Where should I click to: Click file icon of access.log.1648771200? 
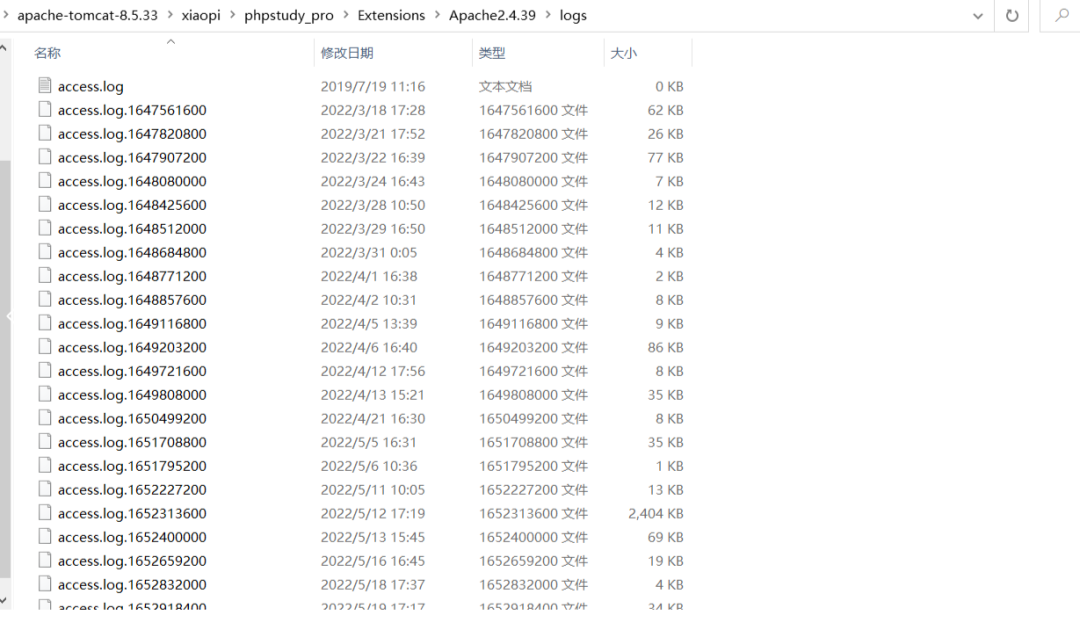click(x=45, y=275)
